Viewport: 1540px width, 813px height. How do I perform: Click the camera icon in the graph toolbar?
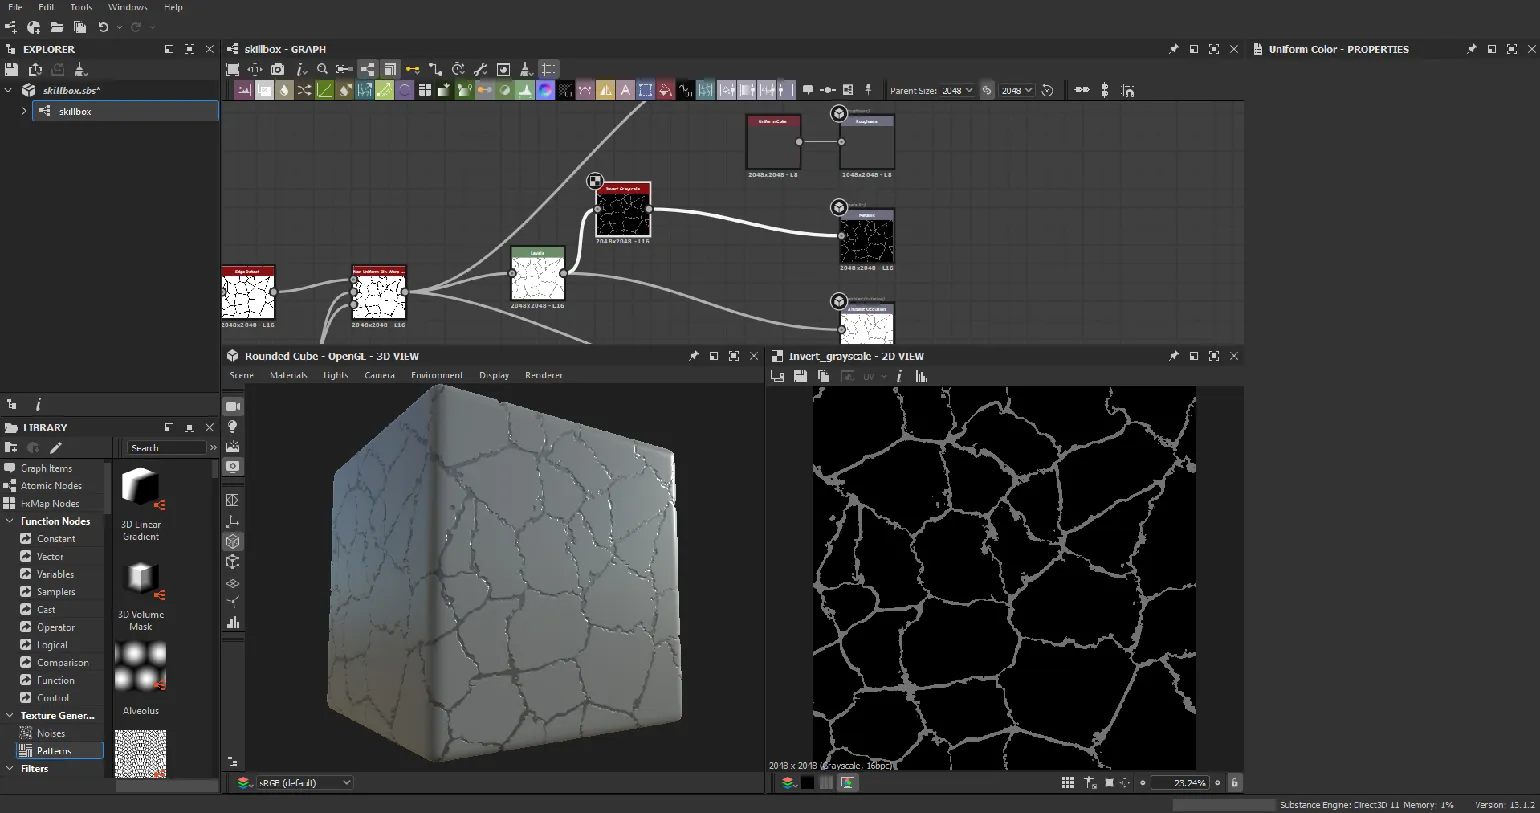coord(278,69)
